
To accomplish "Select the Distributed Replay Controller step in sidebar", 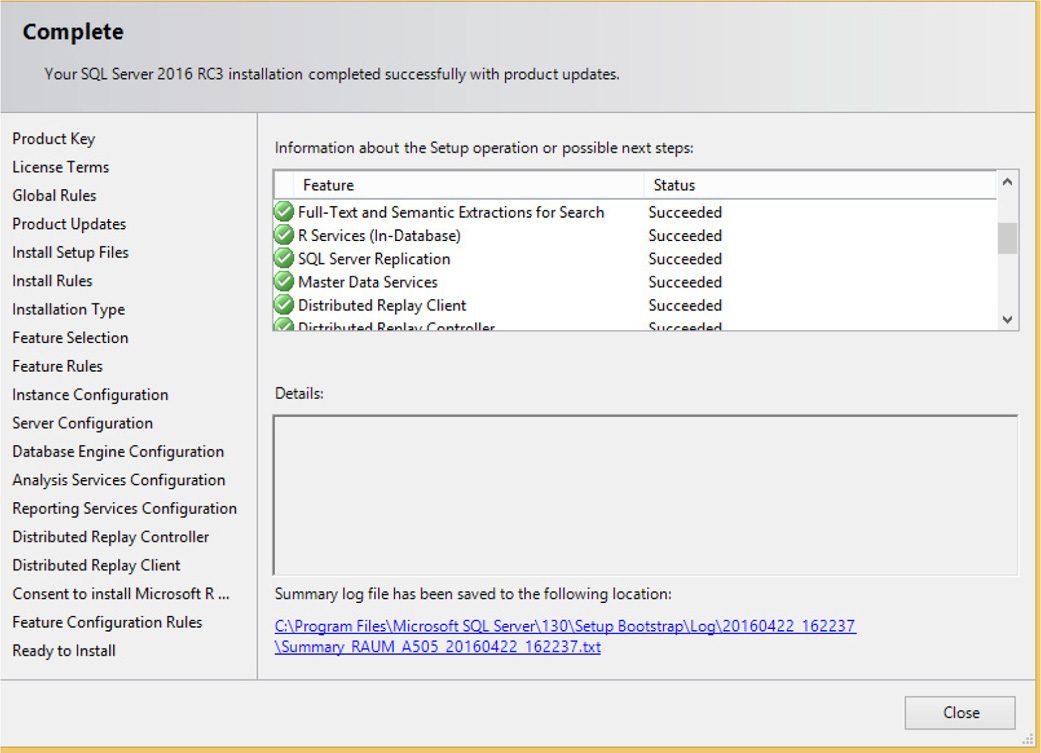I will (111, 537).
